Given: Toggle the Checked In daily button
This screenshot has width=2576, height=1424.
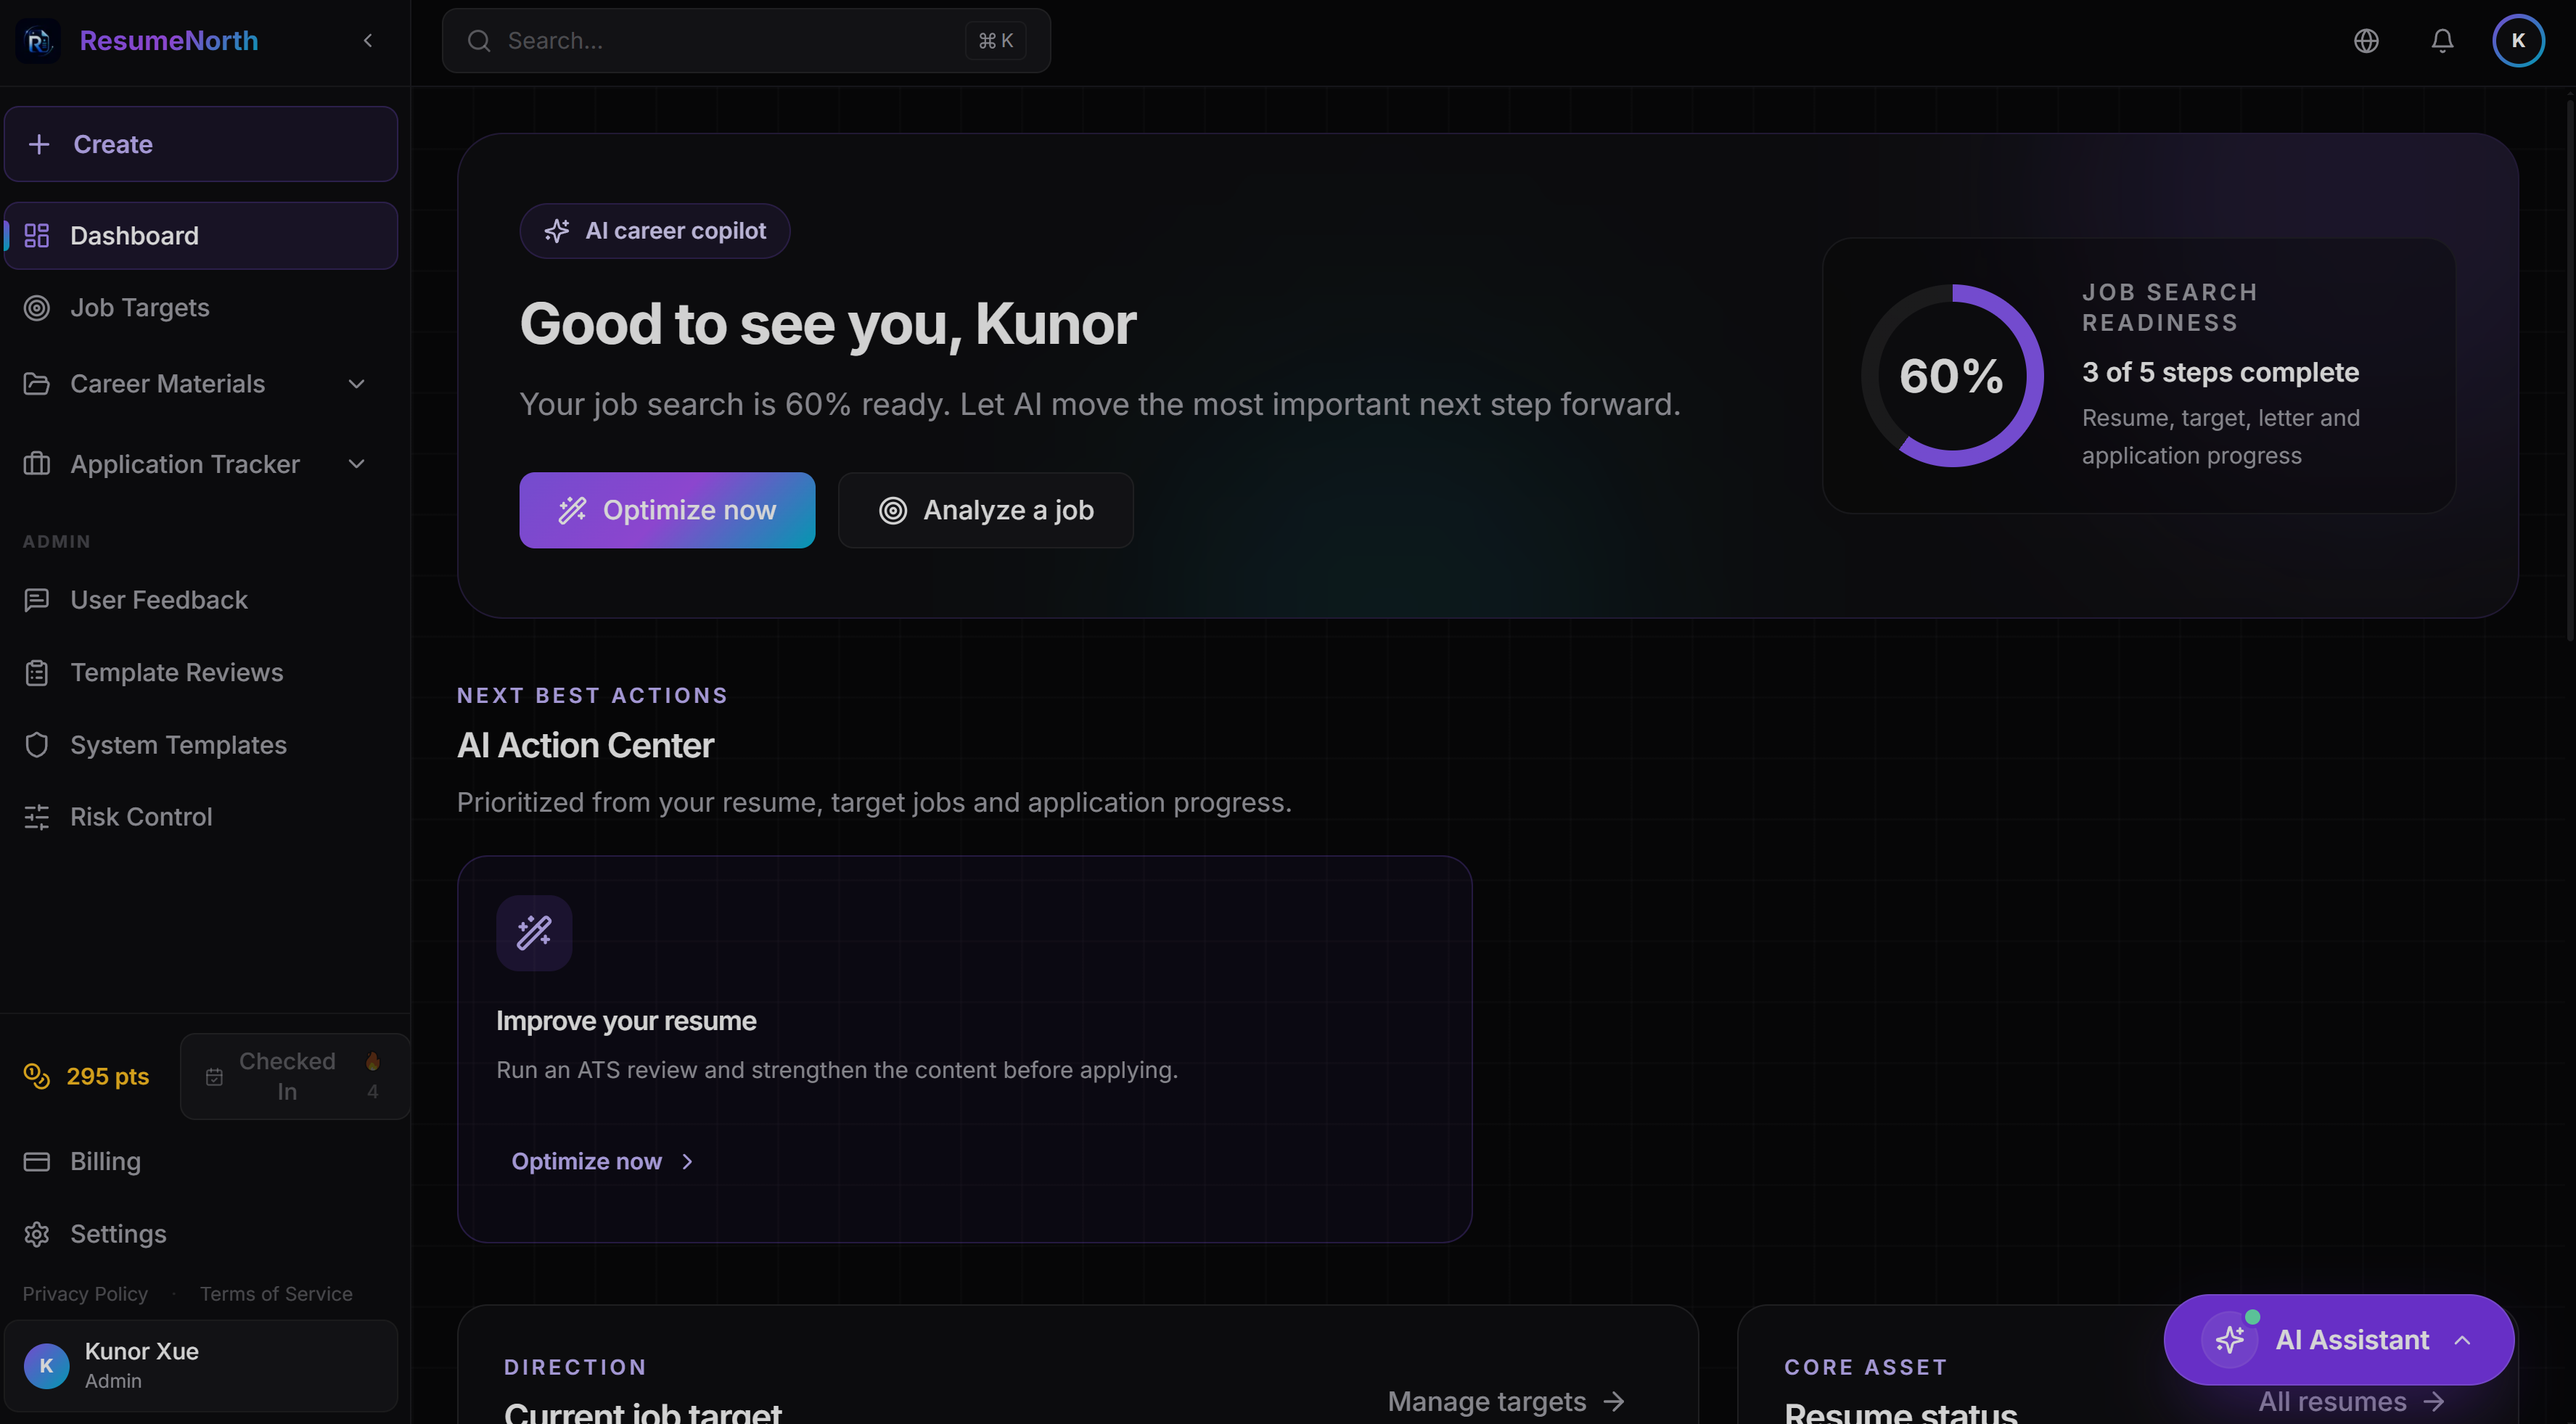Looking at the screenshot, I should pyautogui.click(x=294, y=1076).
